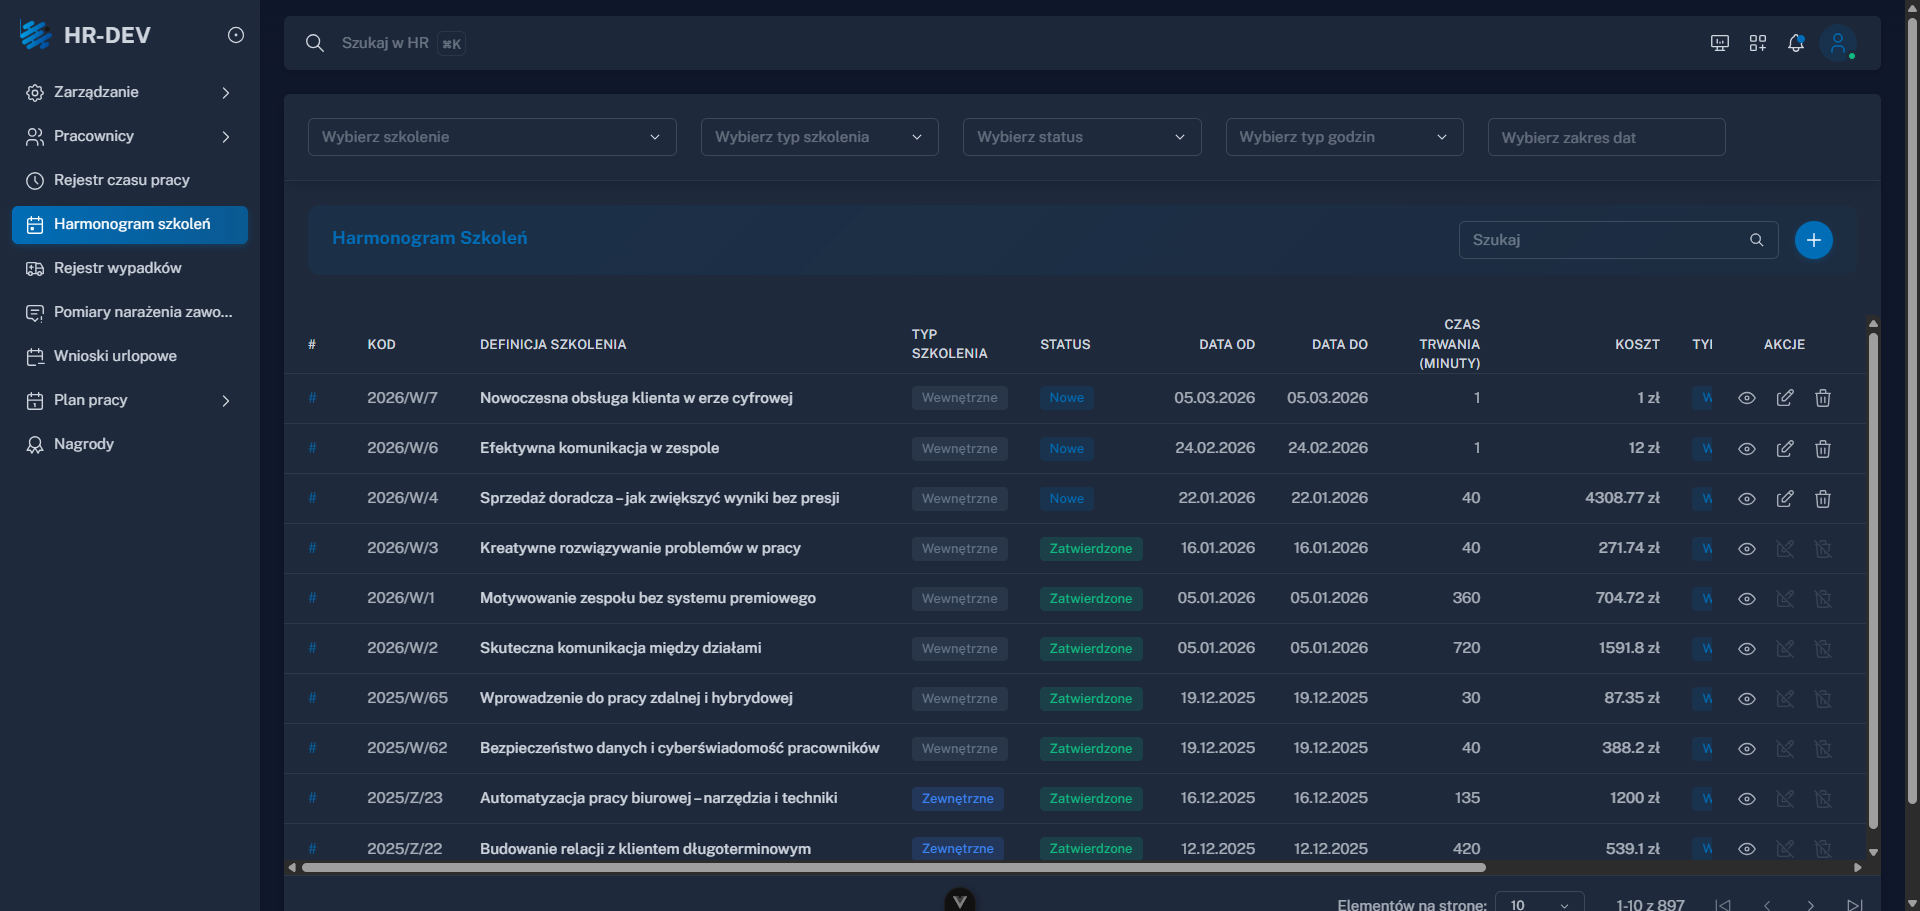
Task: Click the dashboard monitor icon in the top bar
Action: [1719, 42]
